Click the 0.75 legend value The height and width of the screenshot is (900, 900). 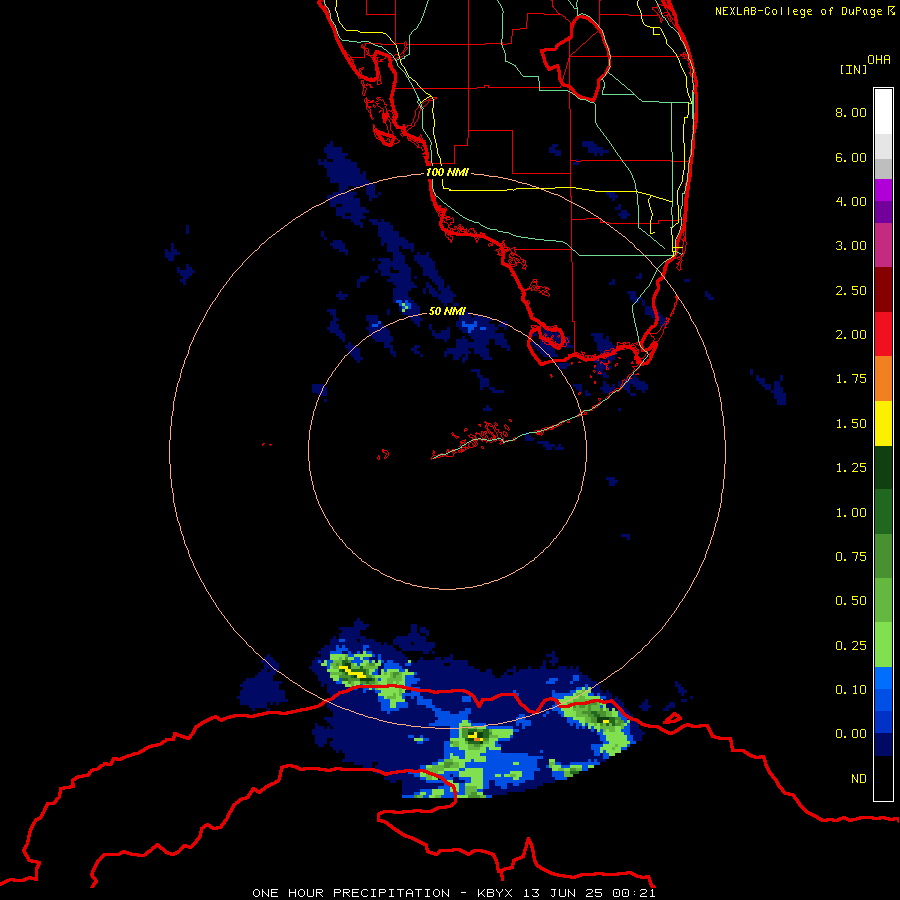(851, 557)
